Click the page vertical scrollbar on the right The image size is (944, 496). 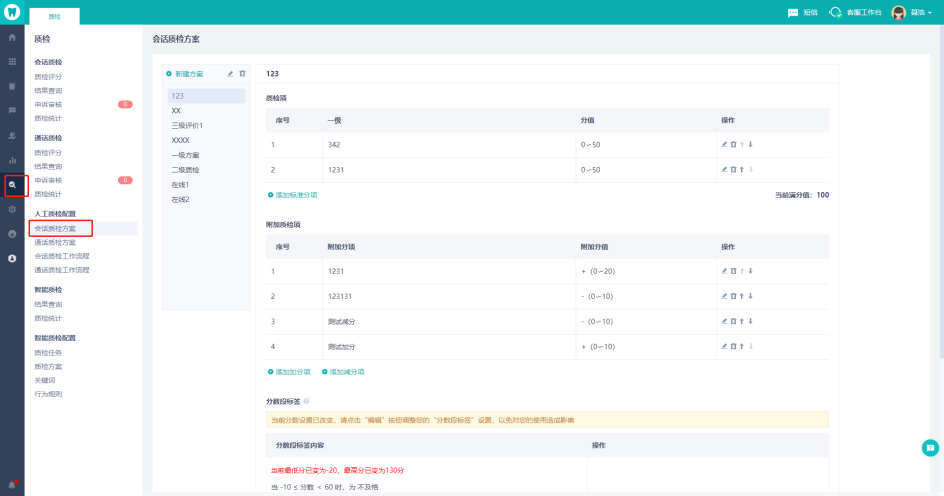coord(941,193)
